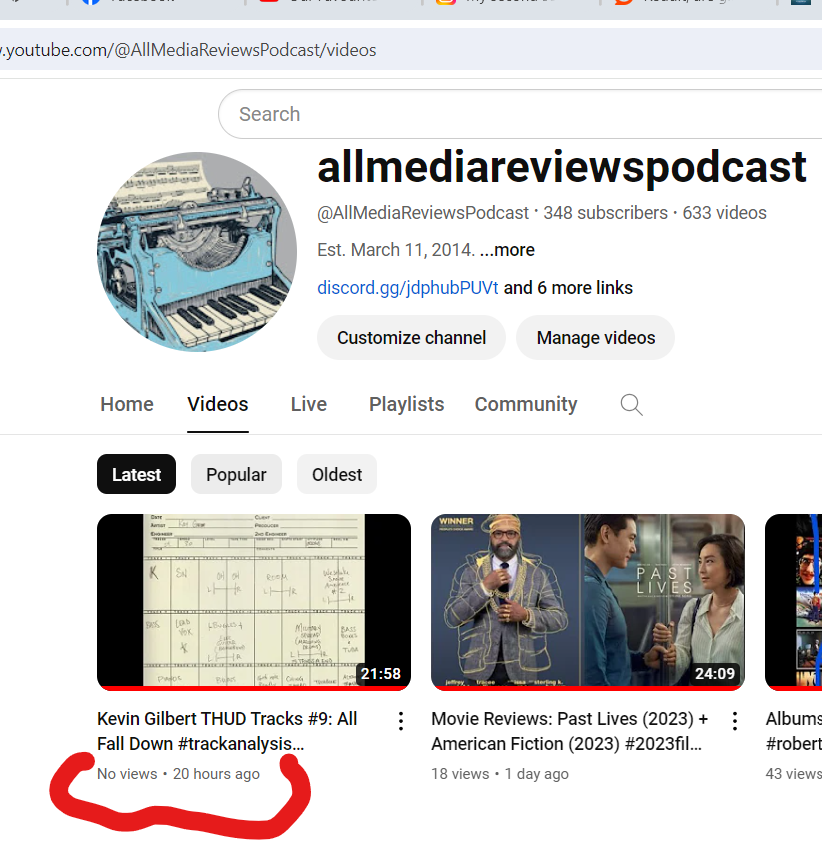Switch to the Home tab

click(127, 404)
